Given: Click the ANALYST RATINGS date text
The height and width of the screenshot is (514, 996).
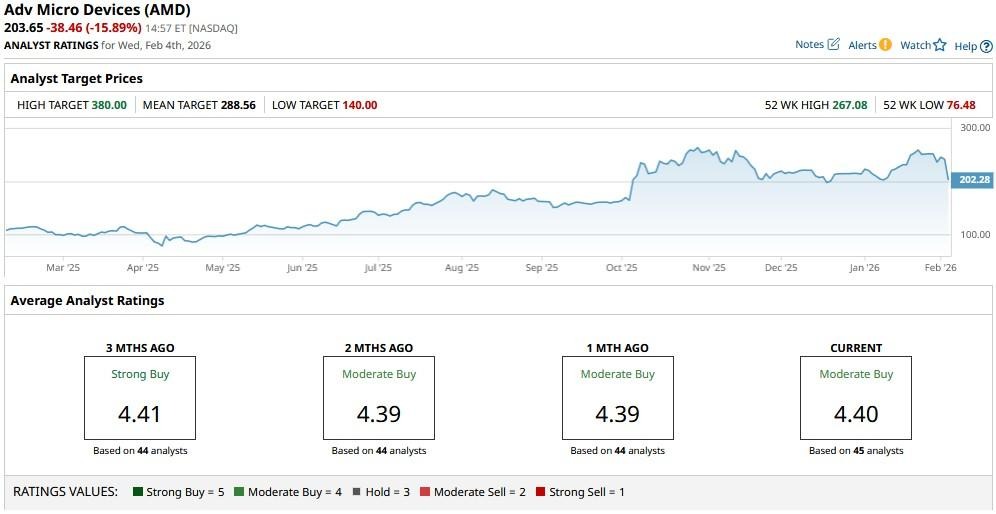Looking at the screenshot, I should 108,45.
